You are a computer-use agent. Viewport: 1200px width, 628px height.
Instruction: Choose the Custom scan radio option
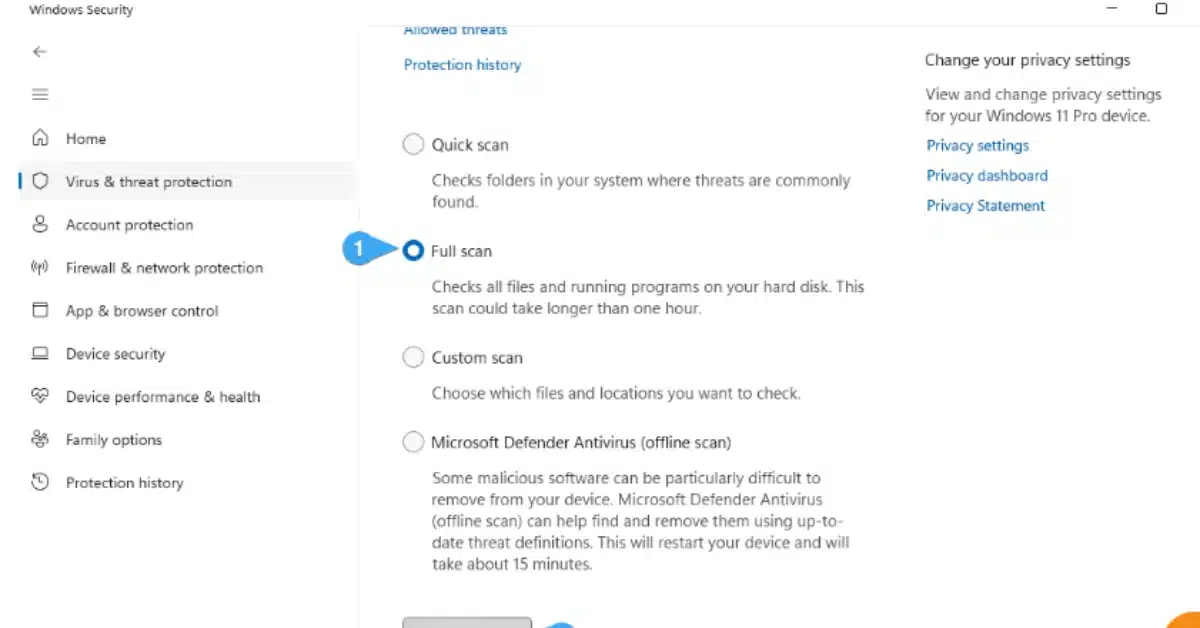click(413, 357)
